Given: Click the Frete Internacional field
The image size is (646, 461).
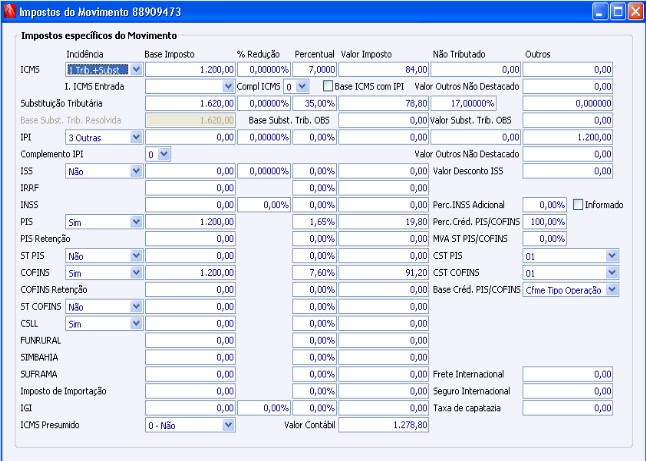Looking at the screenshot, I should click(568, 374).
